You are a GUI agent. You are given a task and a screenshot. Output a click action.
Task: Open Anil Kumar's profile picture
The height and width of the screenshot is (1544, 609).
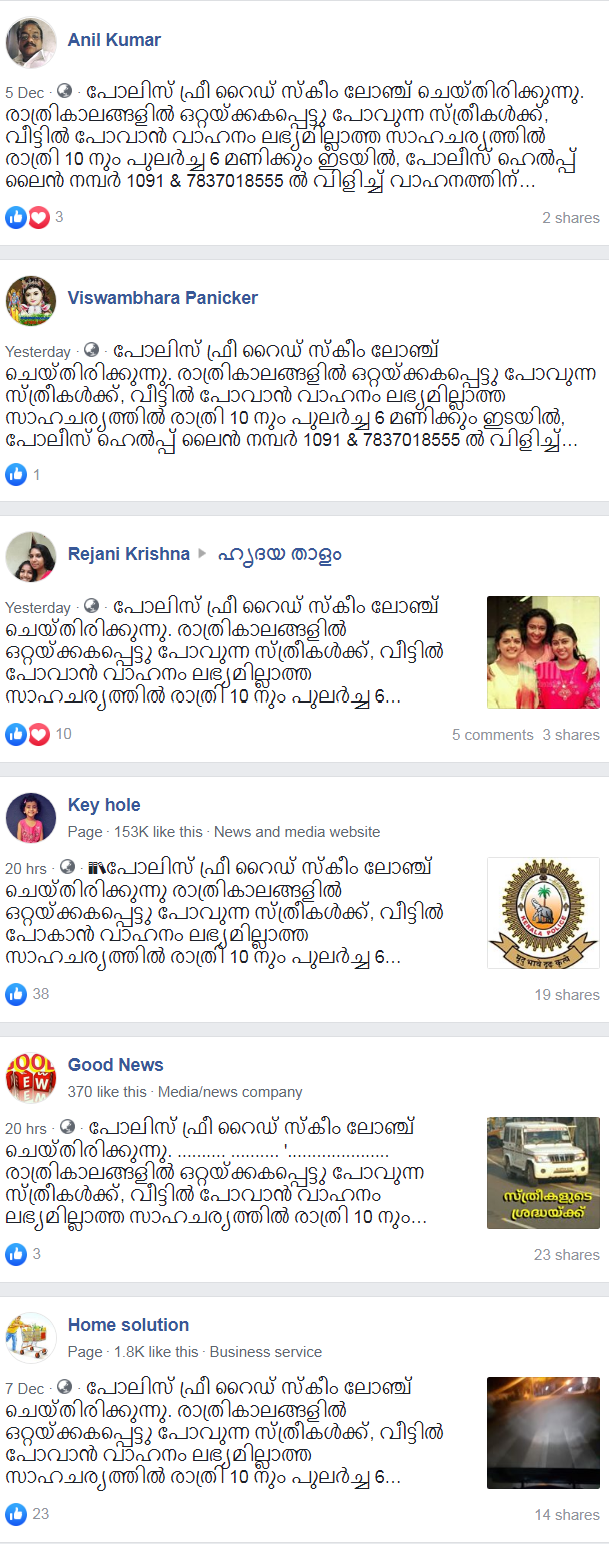pyautogui.click(x=31, y=41)
